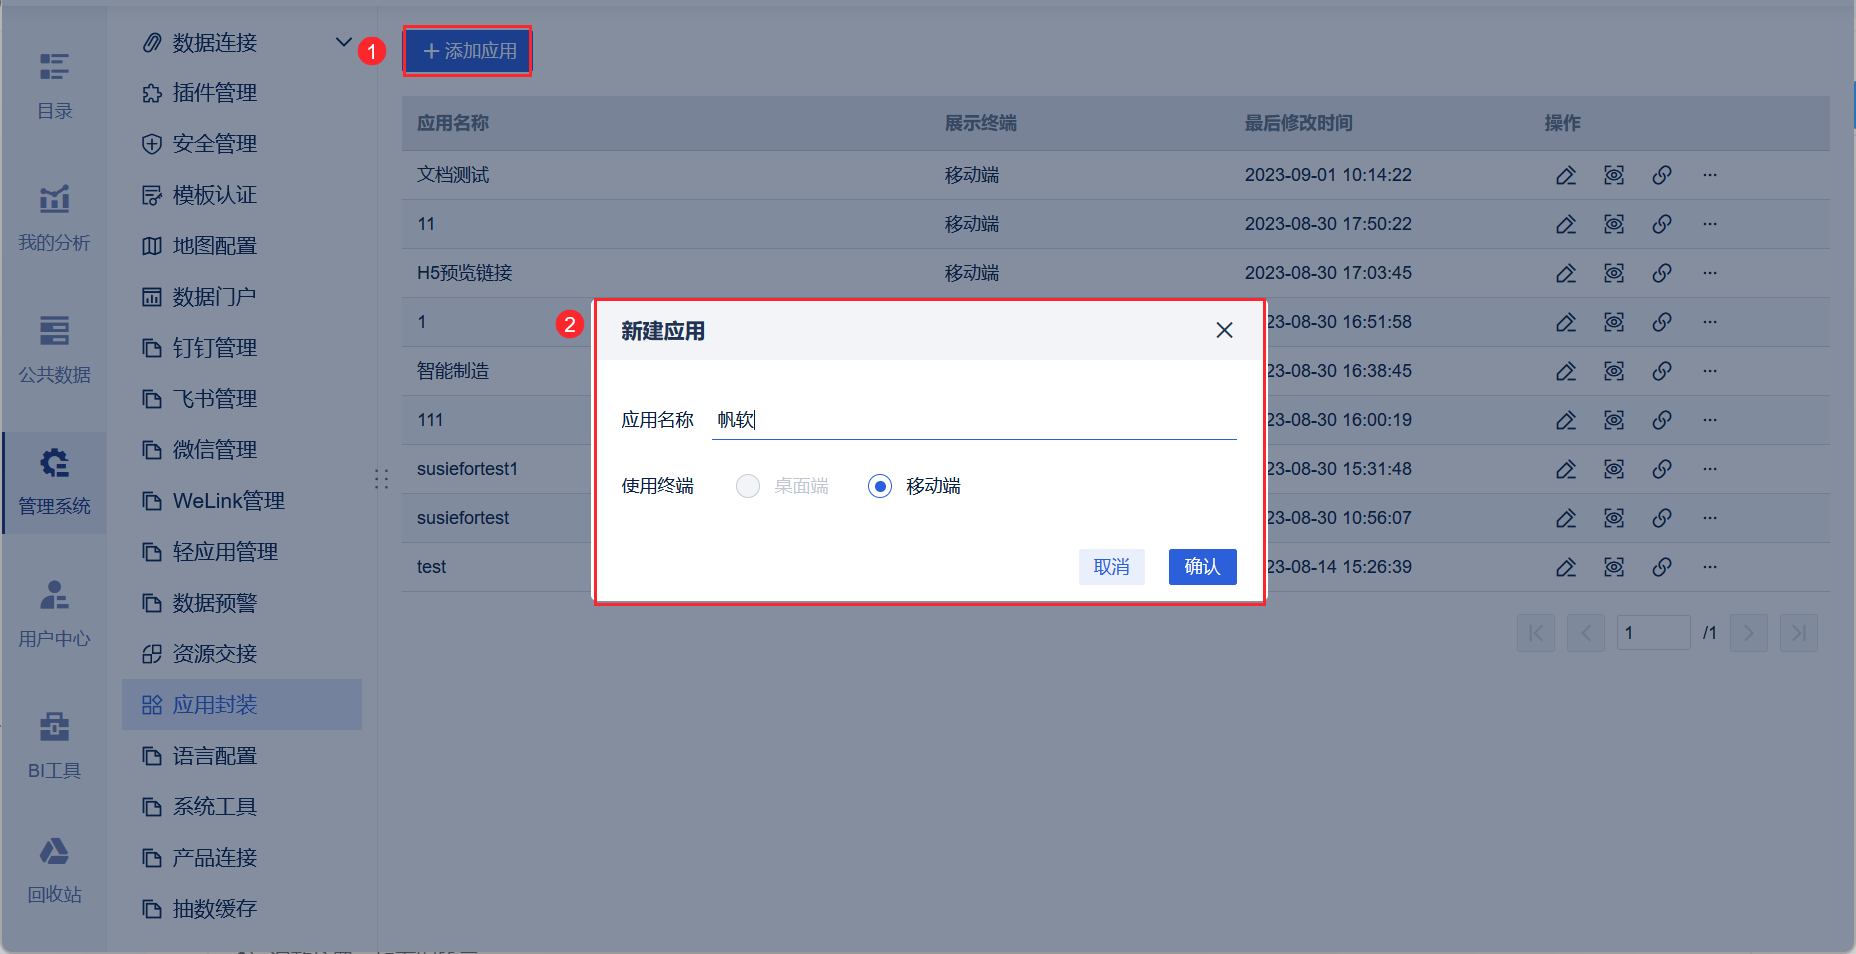Confirm the new app with 确认
The width and height of the screenshot is (1856, 954).
pos(1203,567)
